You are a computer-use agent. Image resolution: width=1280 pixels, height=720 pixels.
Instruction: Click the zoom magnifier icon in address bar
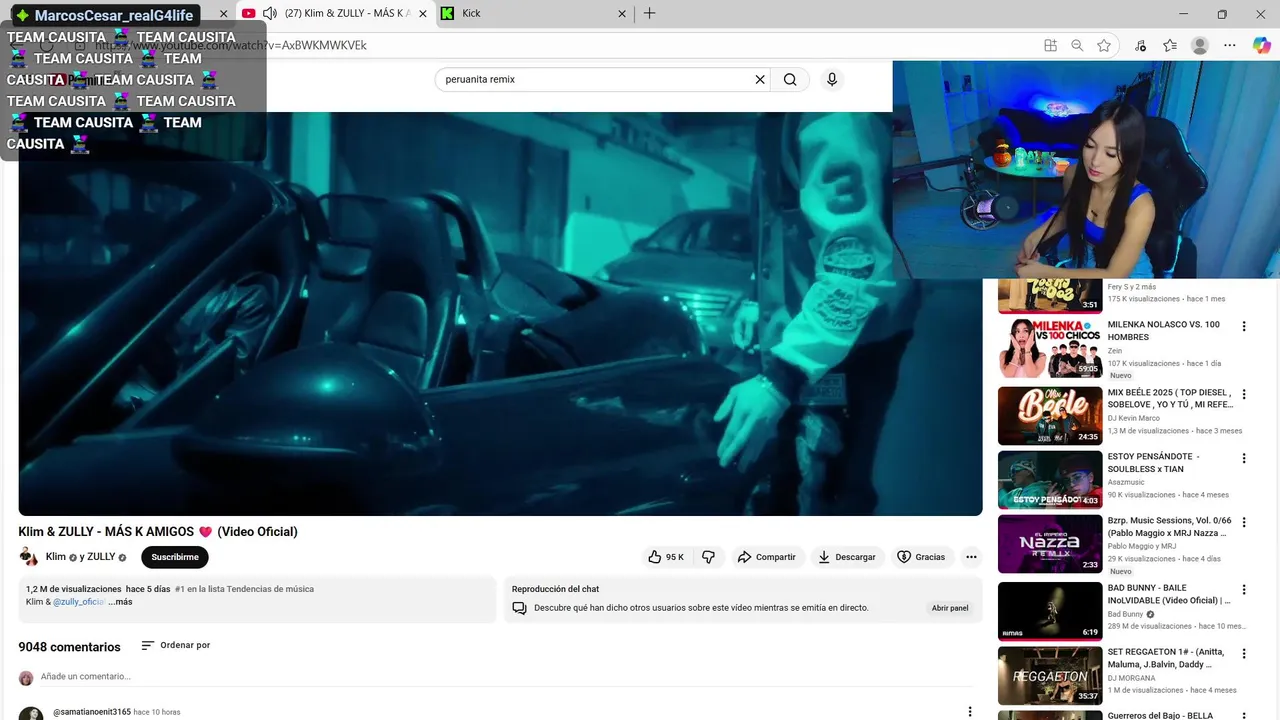pos(1077,45)
